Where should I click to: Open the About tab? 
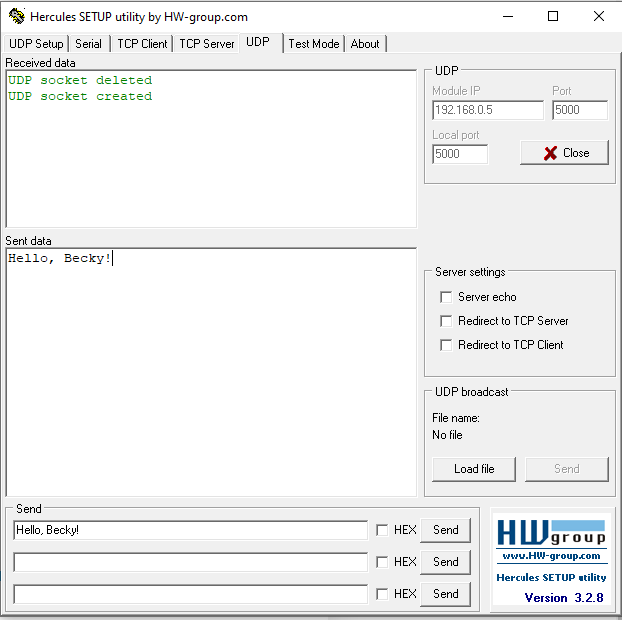[365, 44]
